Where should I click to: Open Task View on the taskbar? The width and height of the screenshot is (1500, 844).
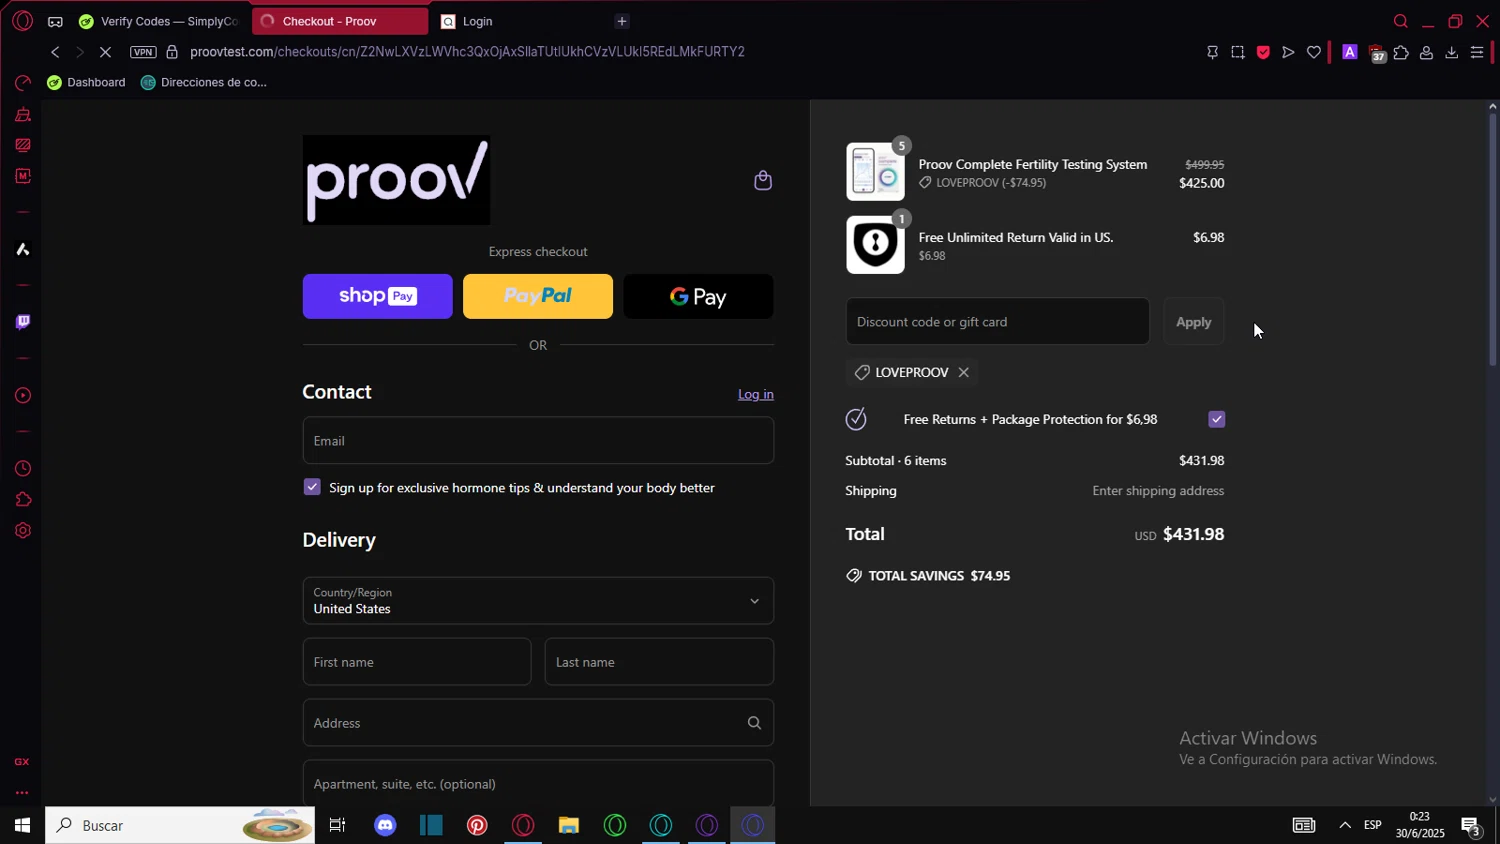coord(337,825)
